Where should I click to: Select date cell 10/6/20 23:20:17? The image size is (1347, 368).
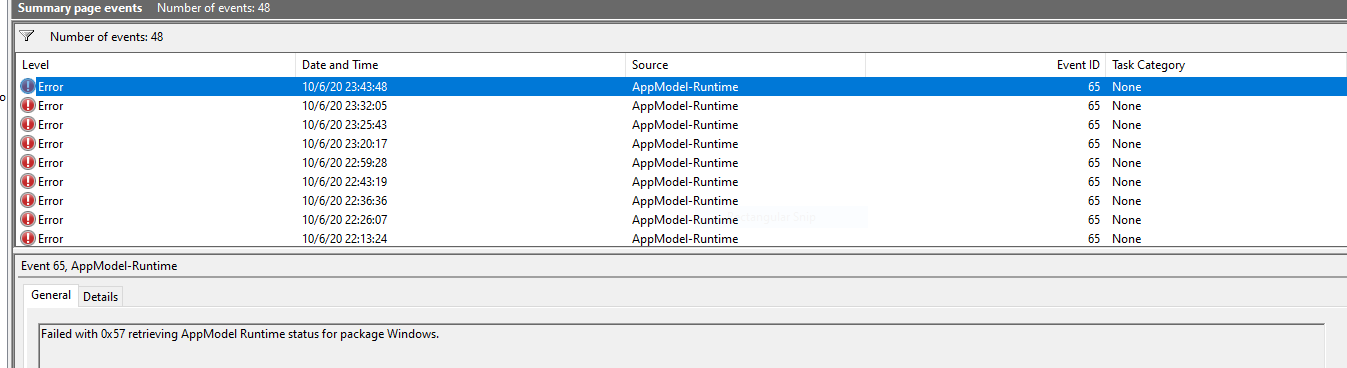pyautogui.click(x=344, y=144)
